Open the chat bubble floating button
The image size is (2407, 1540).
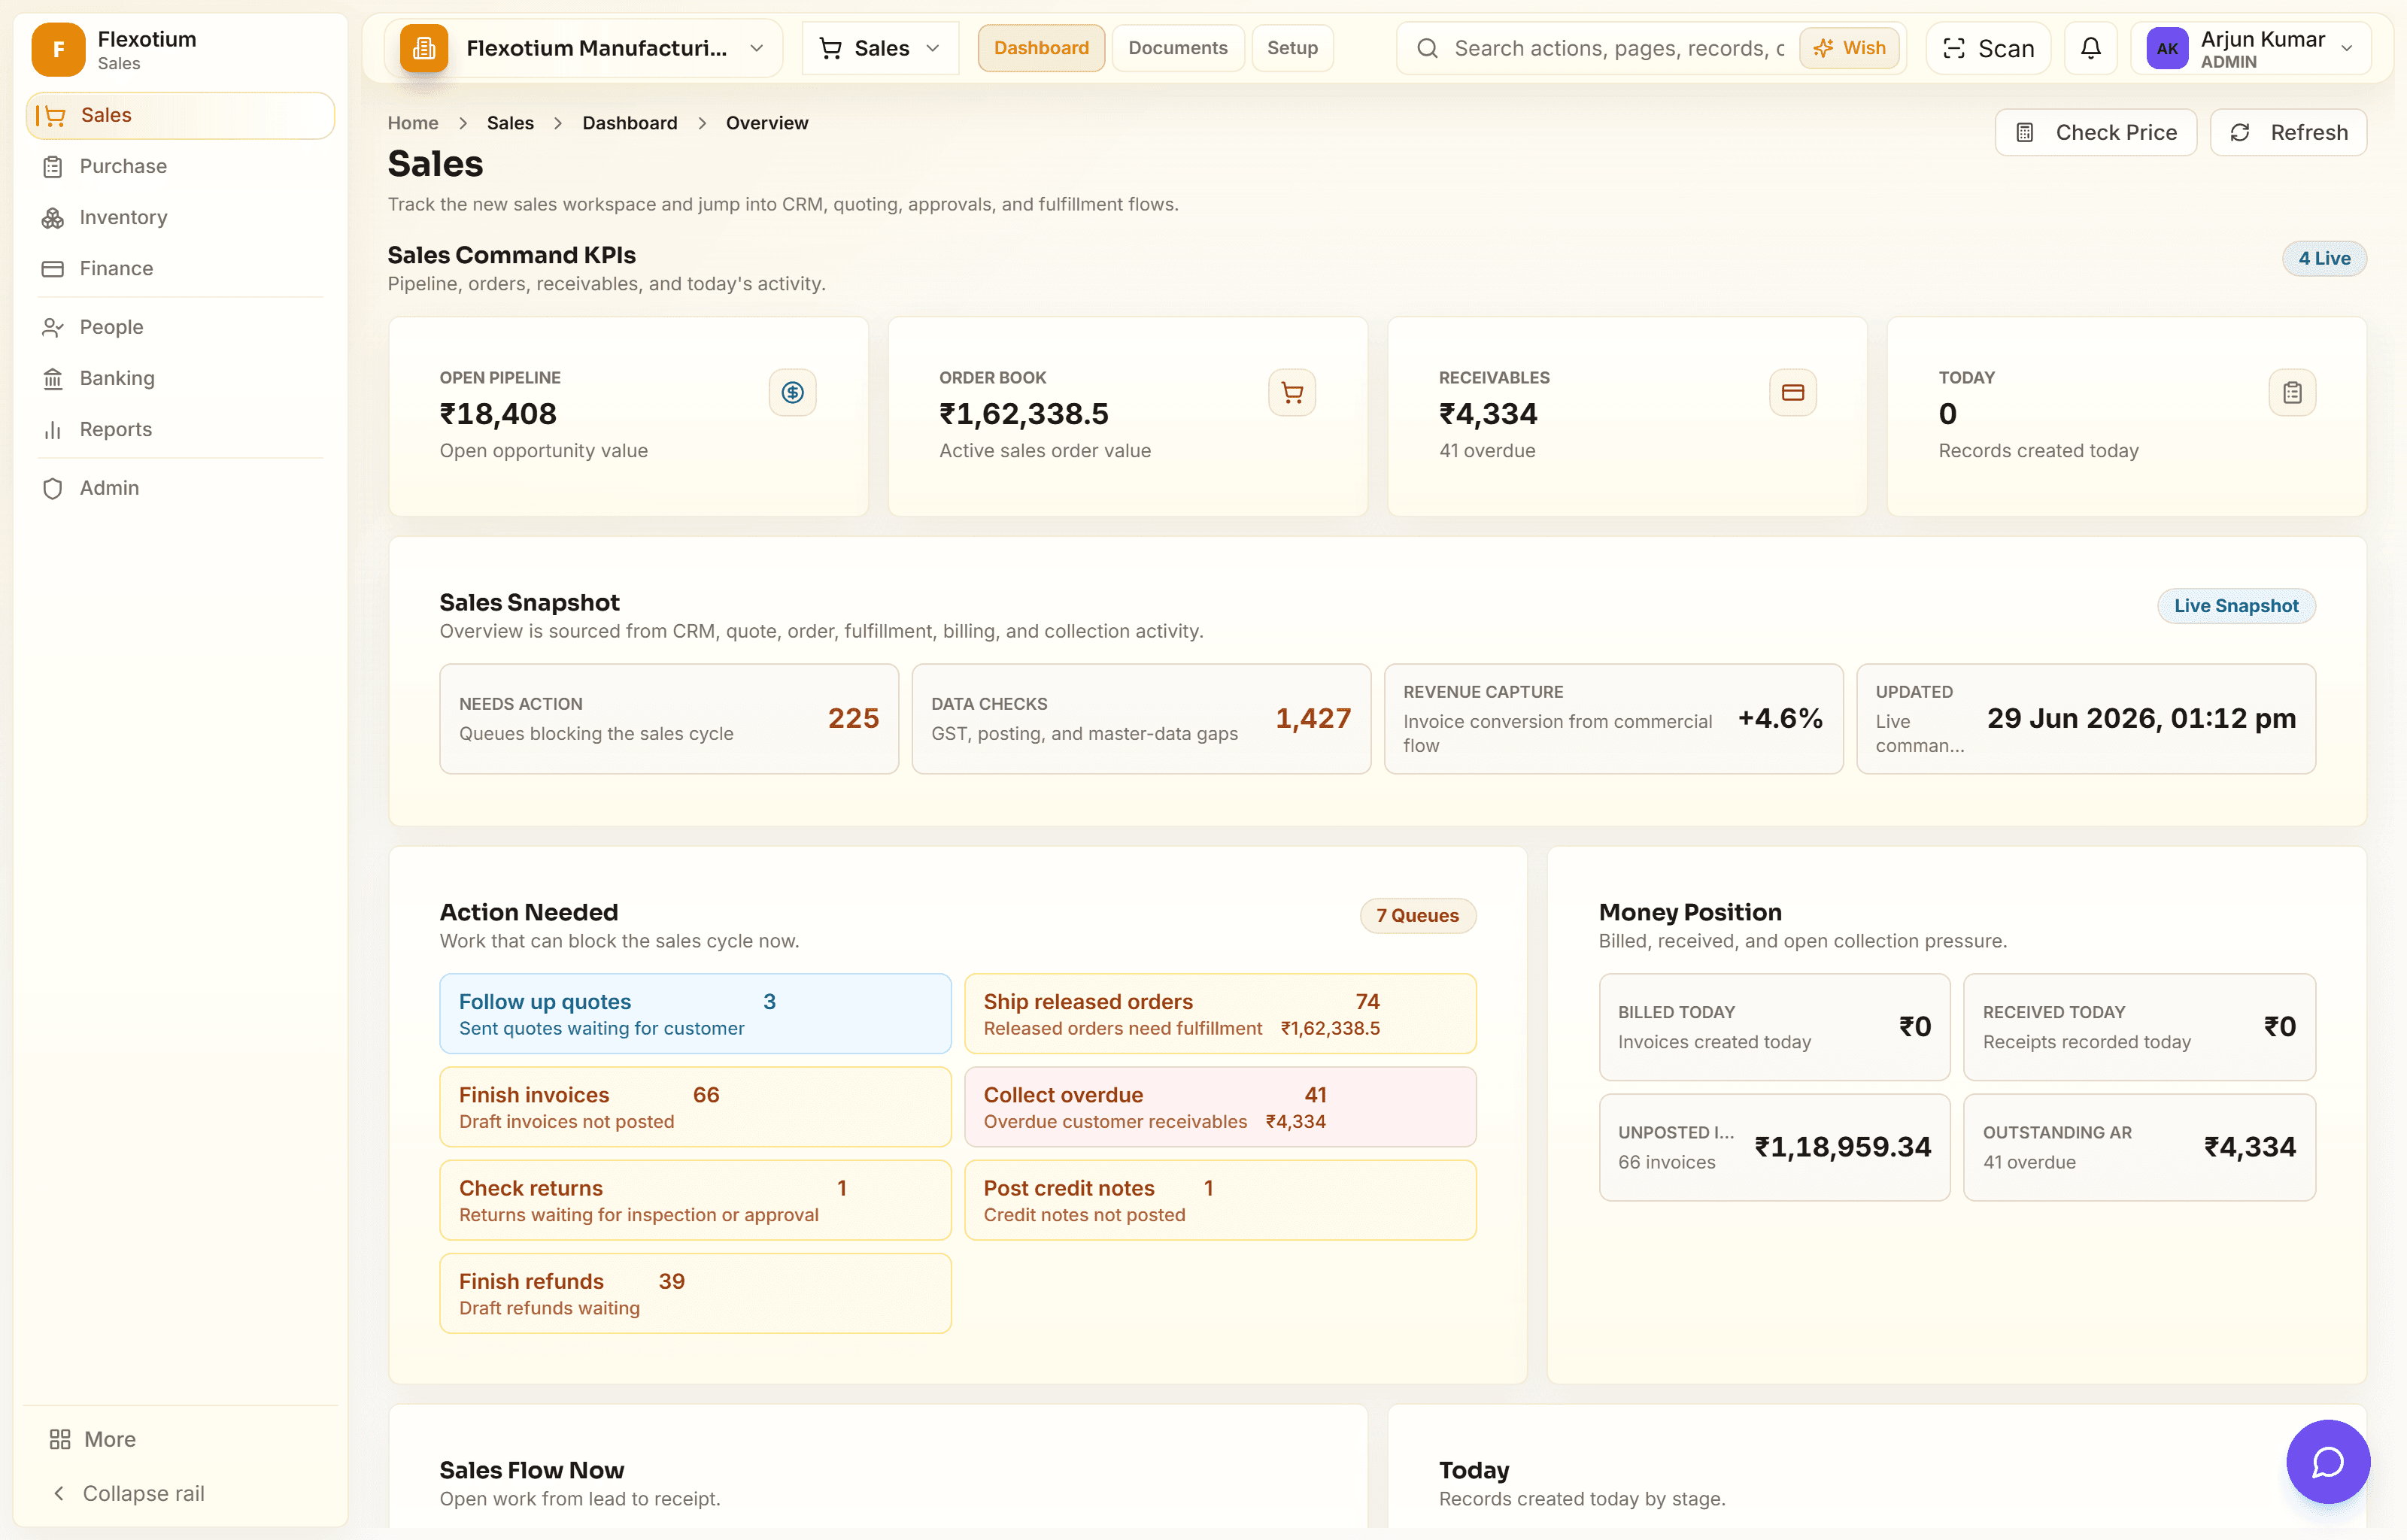tap(2328, 1462)
